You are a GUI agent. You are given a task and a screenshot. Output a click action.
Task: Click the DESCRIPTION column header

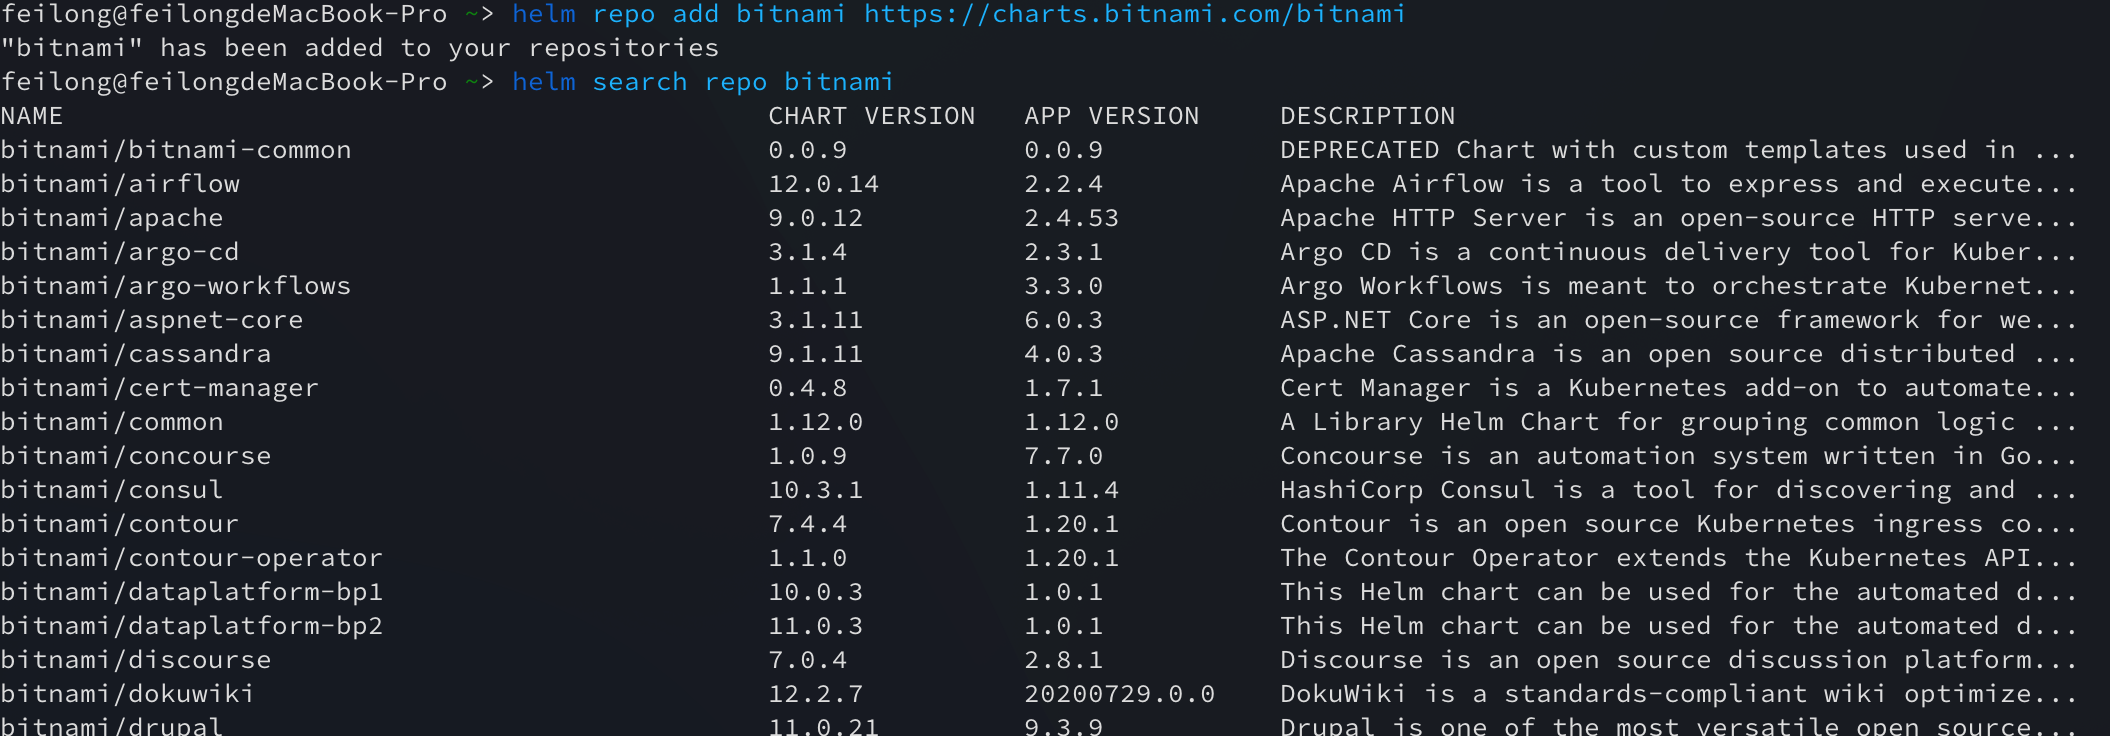pyautogui.click(x=1368, y=116)
